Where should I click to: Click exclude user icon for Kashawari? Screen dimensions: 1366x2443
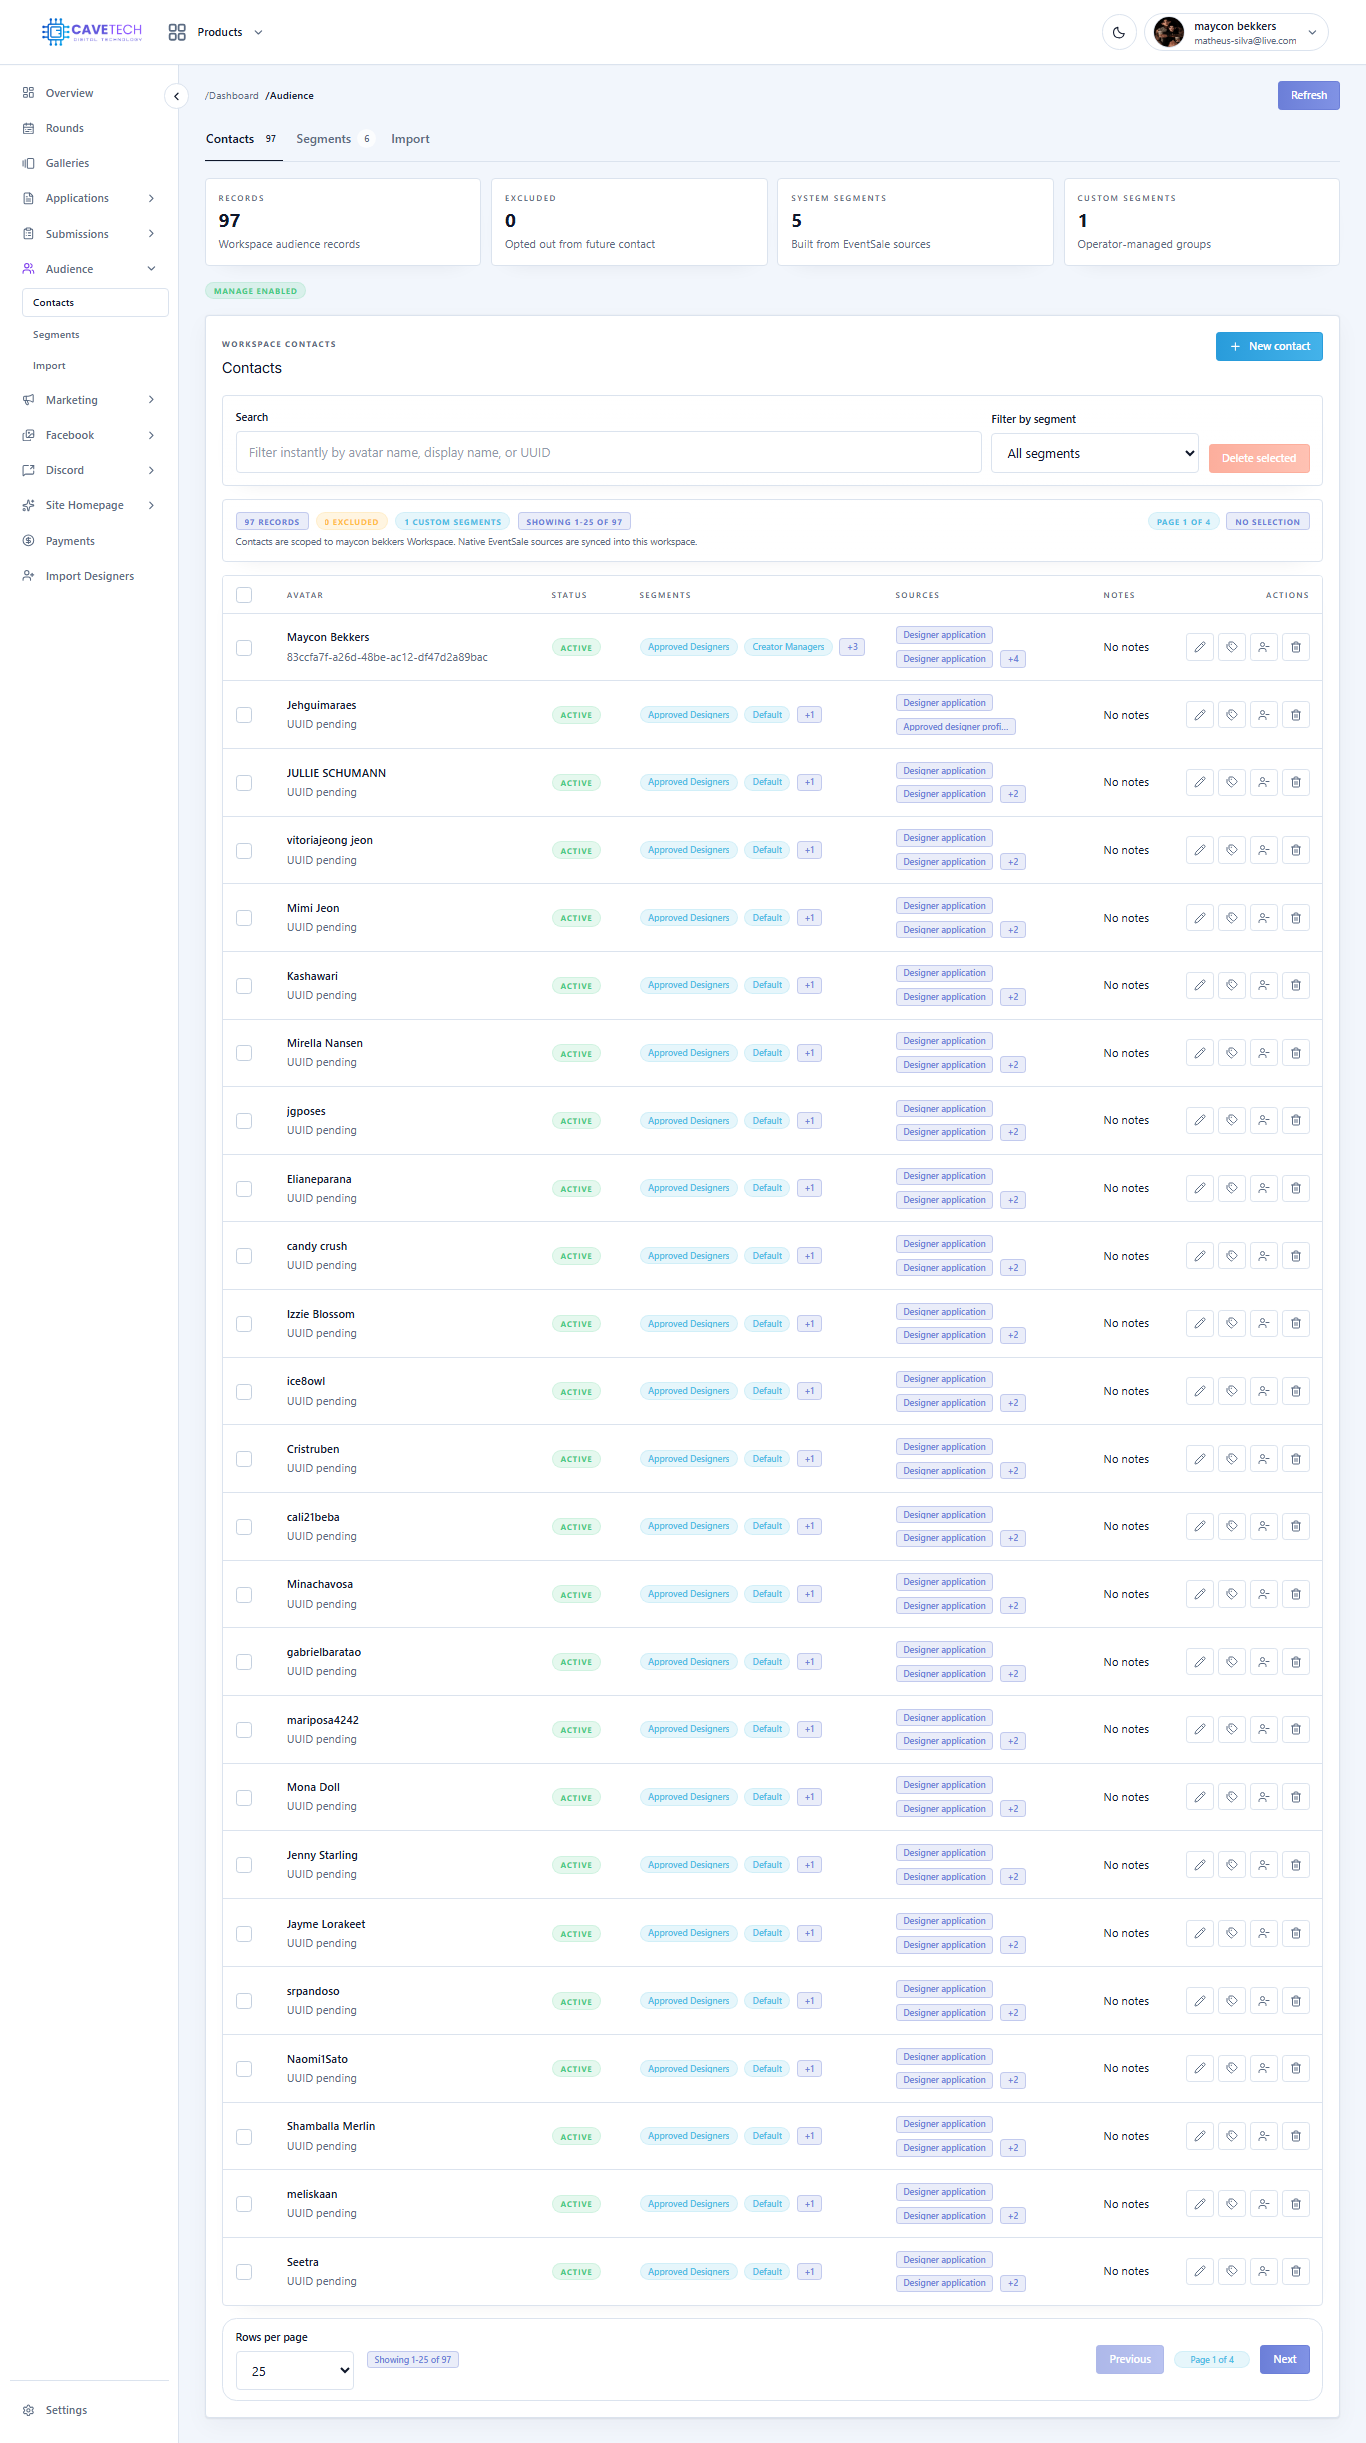coord(1264,985)
